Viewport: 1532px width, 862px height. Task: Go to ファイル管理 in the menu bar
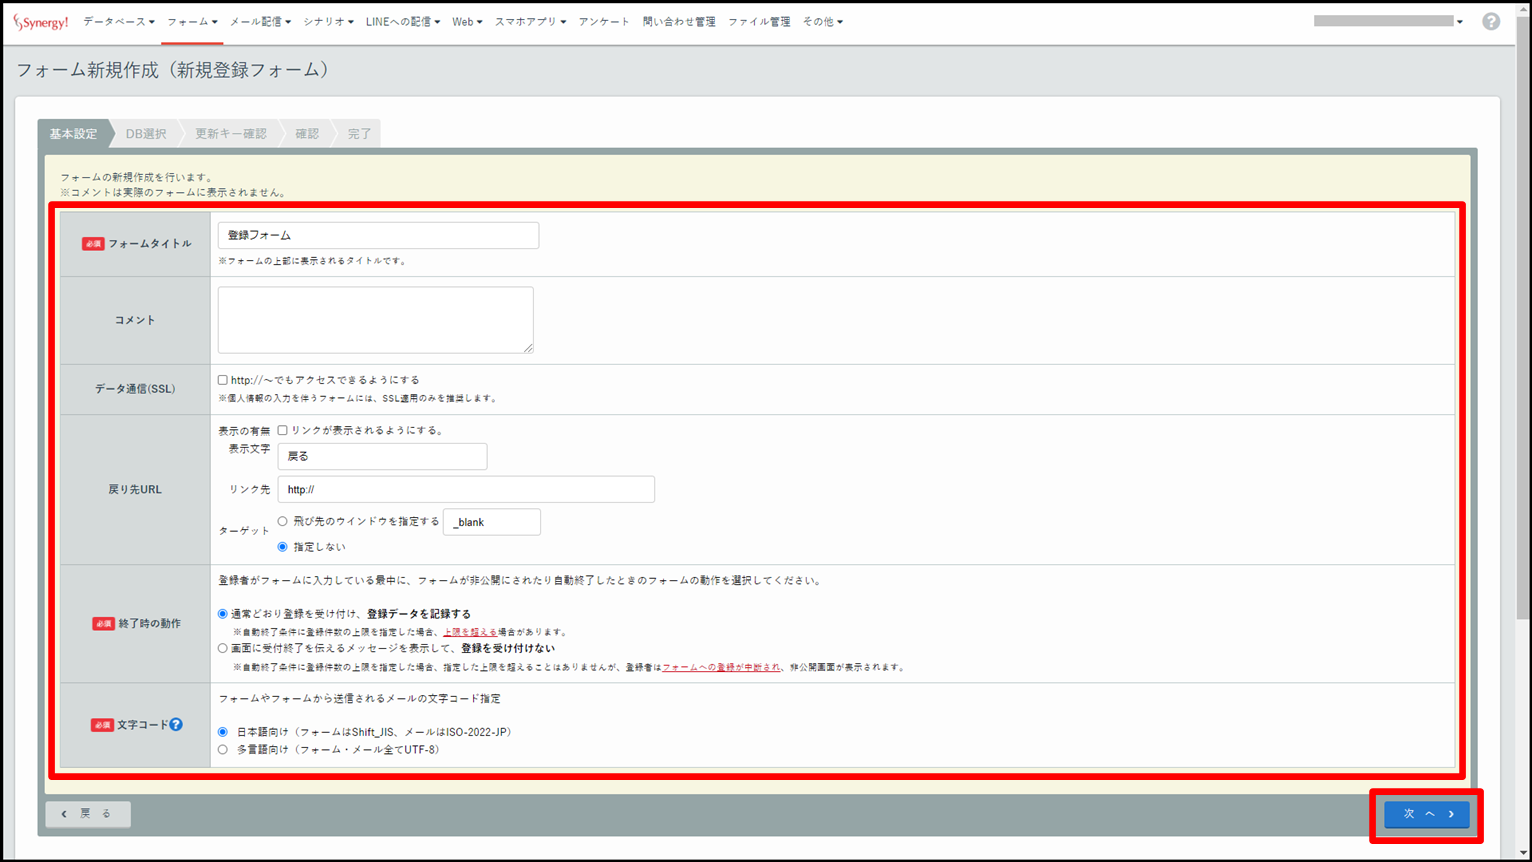coord(758,21)
